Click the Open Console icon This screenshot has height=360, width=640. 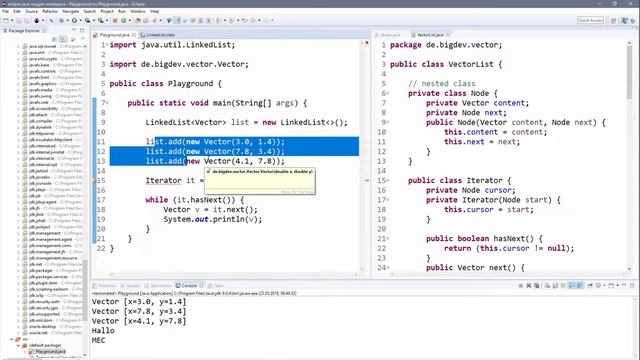coord(611,285)
